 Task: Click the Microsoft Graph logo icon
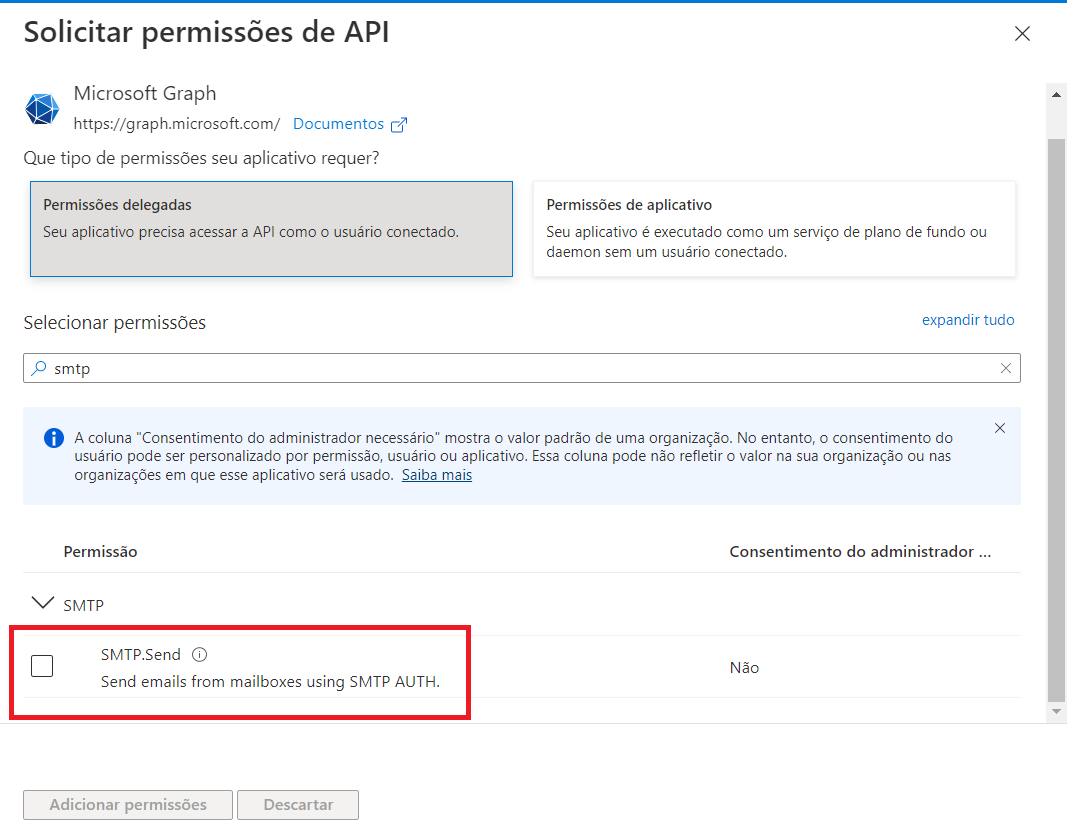click(x=42, y=108)
